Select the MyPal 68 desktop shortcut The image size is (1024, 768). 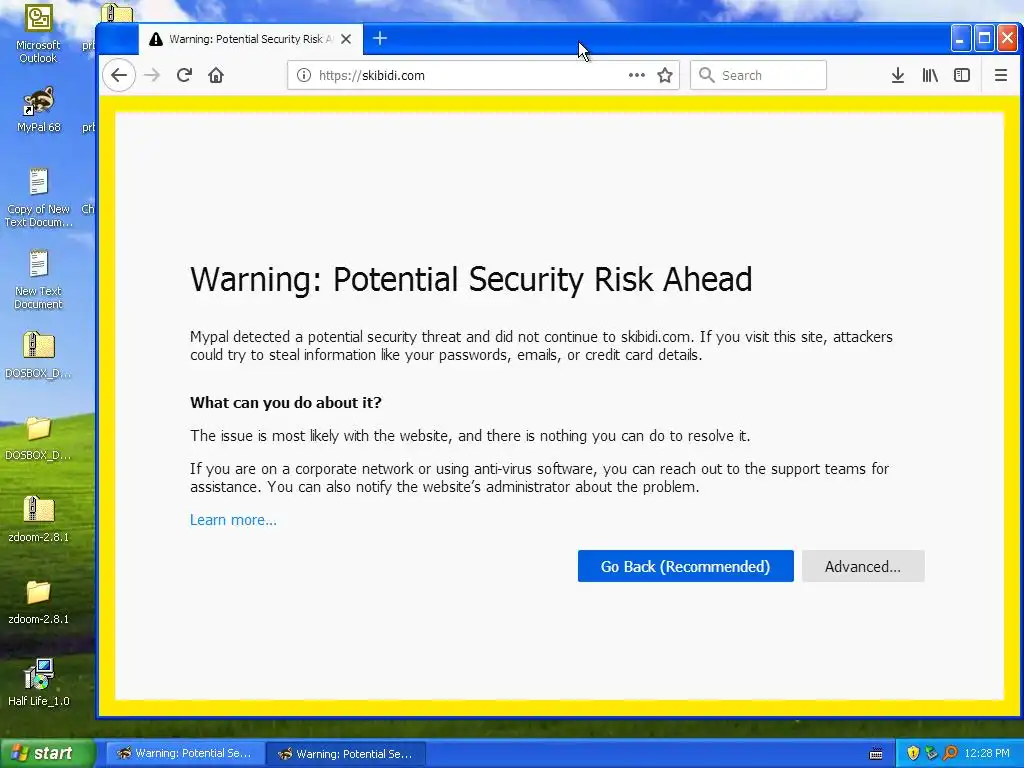click(38, 109)
